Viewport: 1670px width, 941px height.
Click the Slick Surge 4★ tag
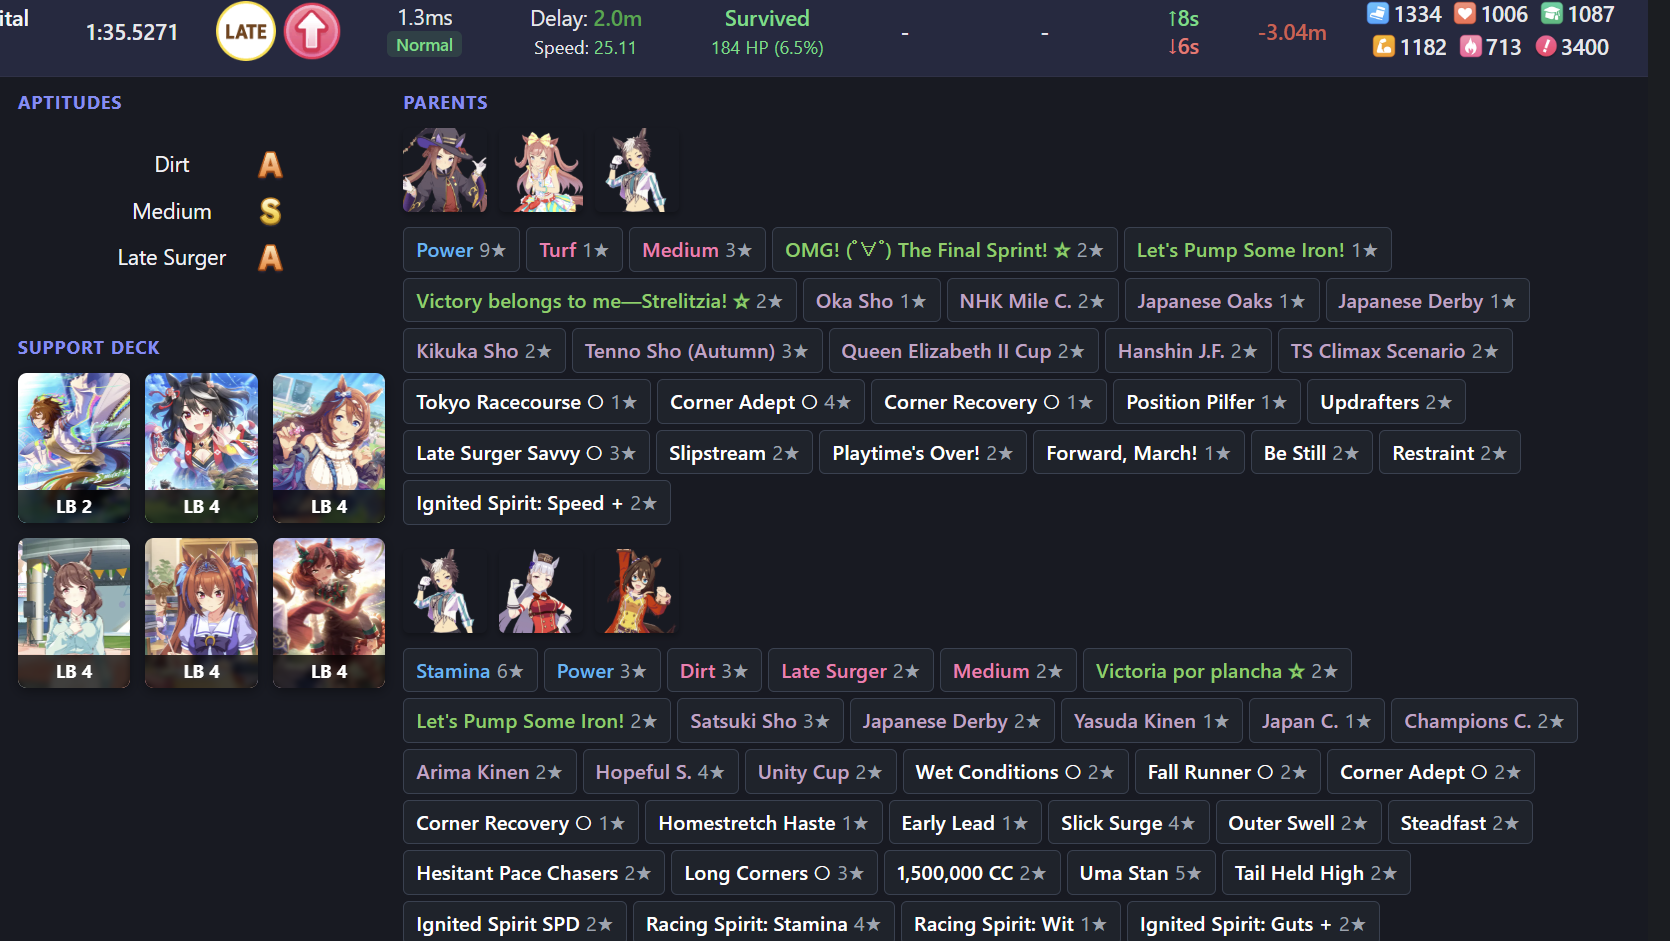(1129, 823)
